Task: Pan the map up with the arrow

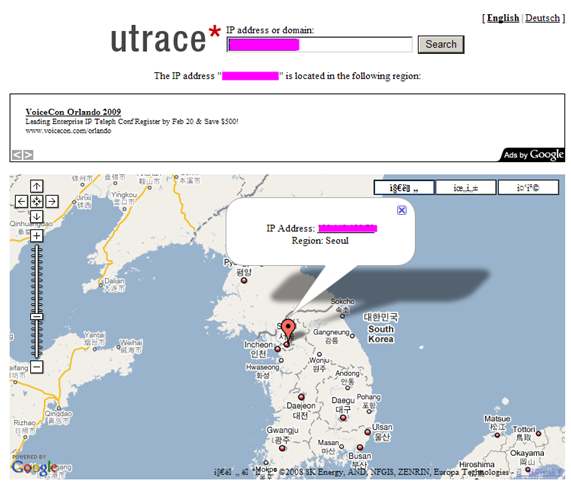Action: 36,186
